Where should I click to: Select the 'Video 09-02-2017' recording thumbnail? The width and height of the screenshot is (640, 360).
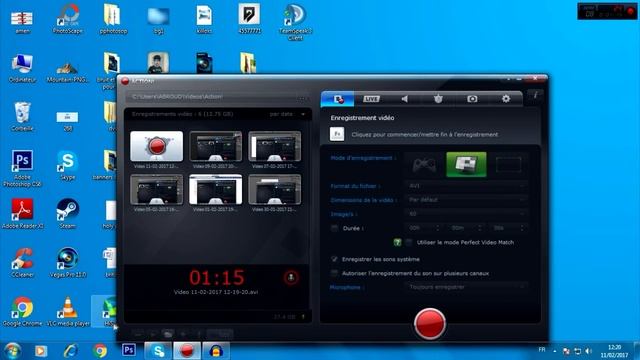216,146
